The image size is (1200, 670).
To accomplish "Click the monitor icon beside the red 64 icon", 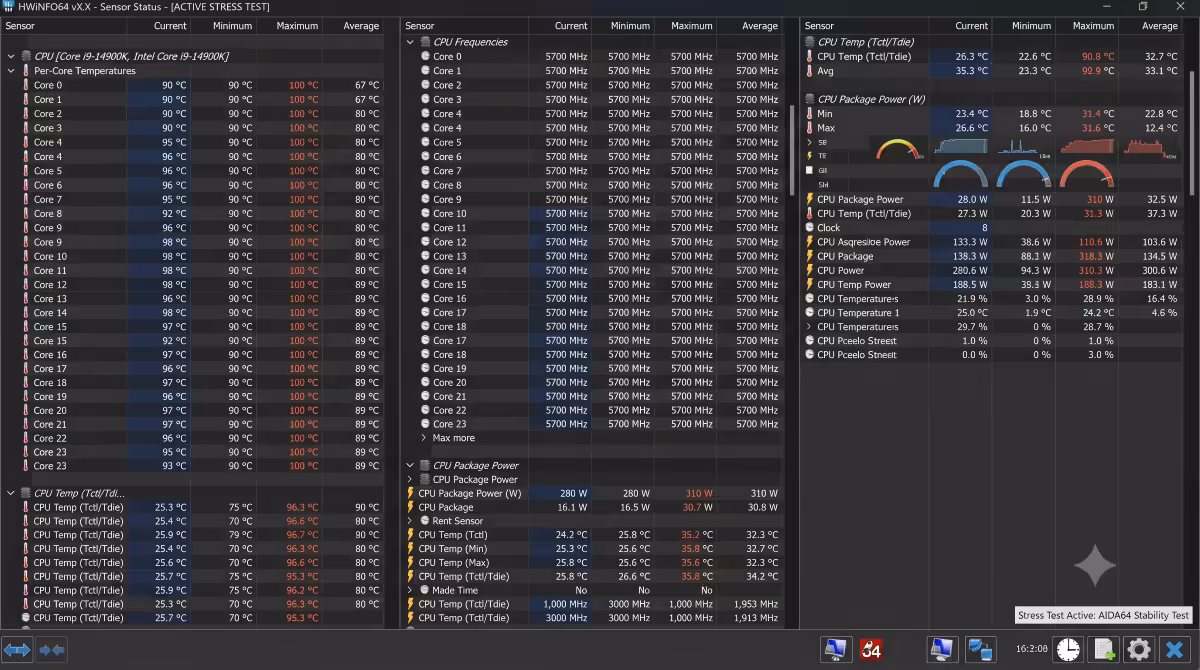I will [x=836, y=650].
